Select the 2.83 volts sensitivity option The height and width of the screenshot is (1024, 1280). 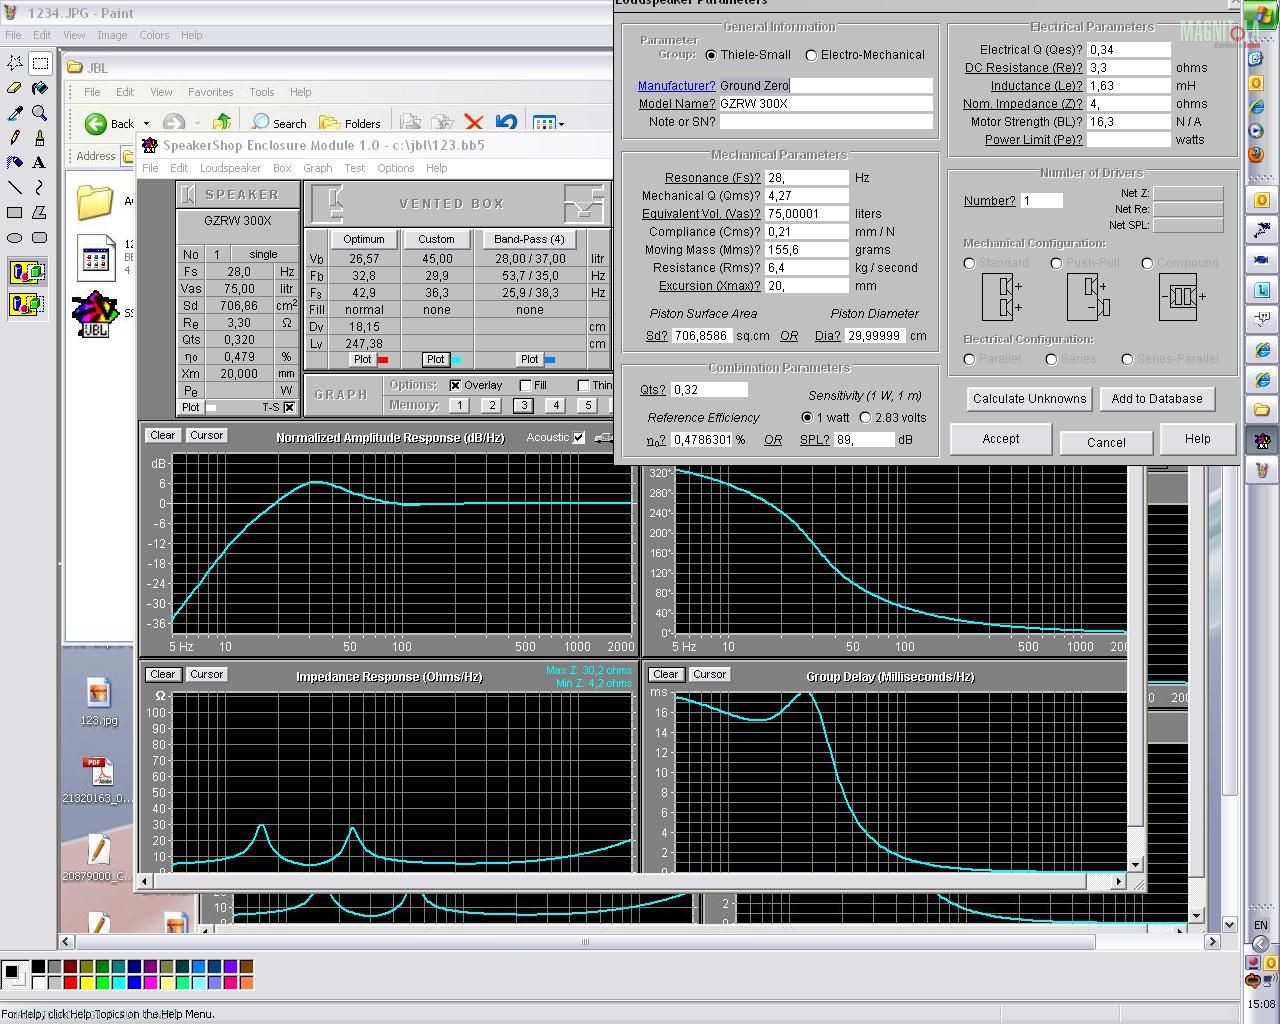pos(865,417)
